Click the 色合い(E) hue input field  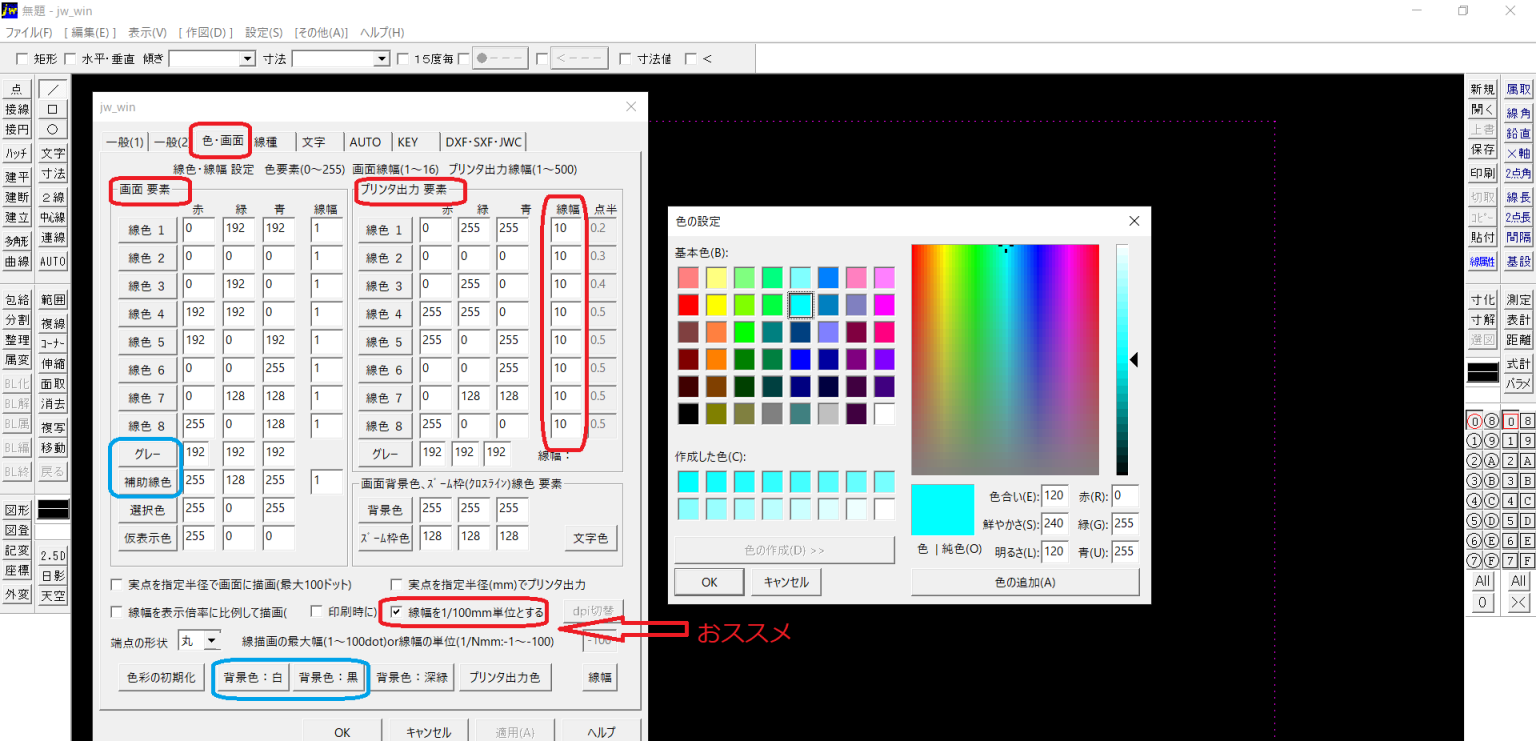coord(1055,496)
